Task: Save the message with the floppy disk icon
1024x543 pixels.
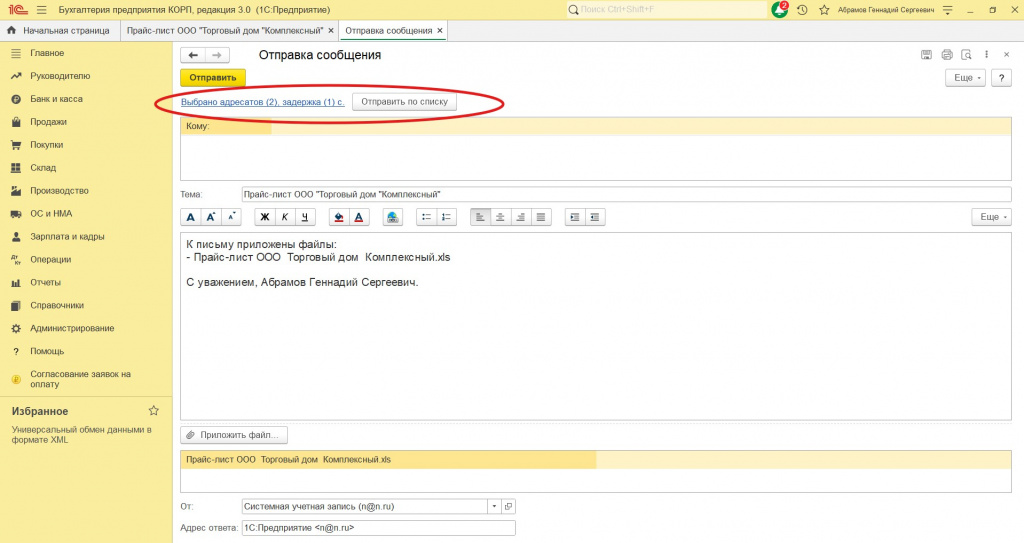Action: [x=926, y=55]
